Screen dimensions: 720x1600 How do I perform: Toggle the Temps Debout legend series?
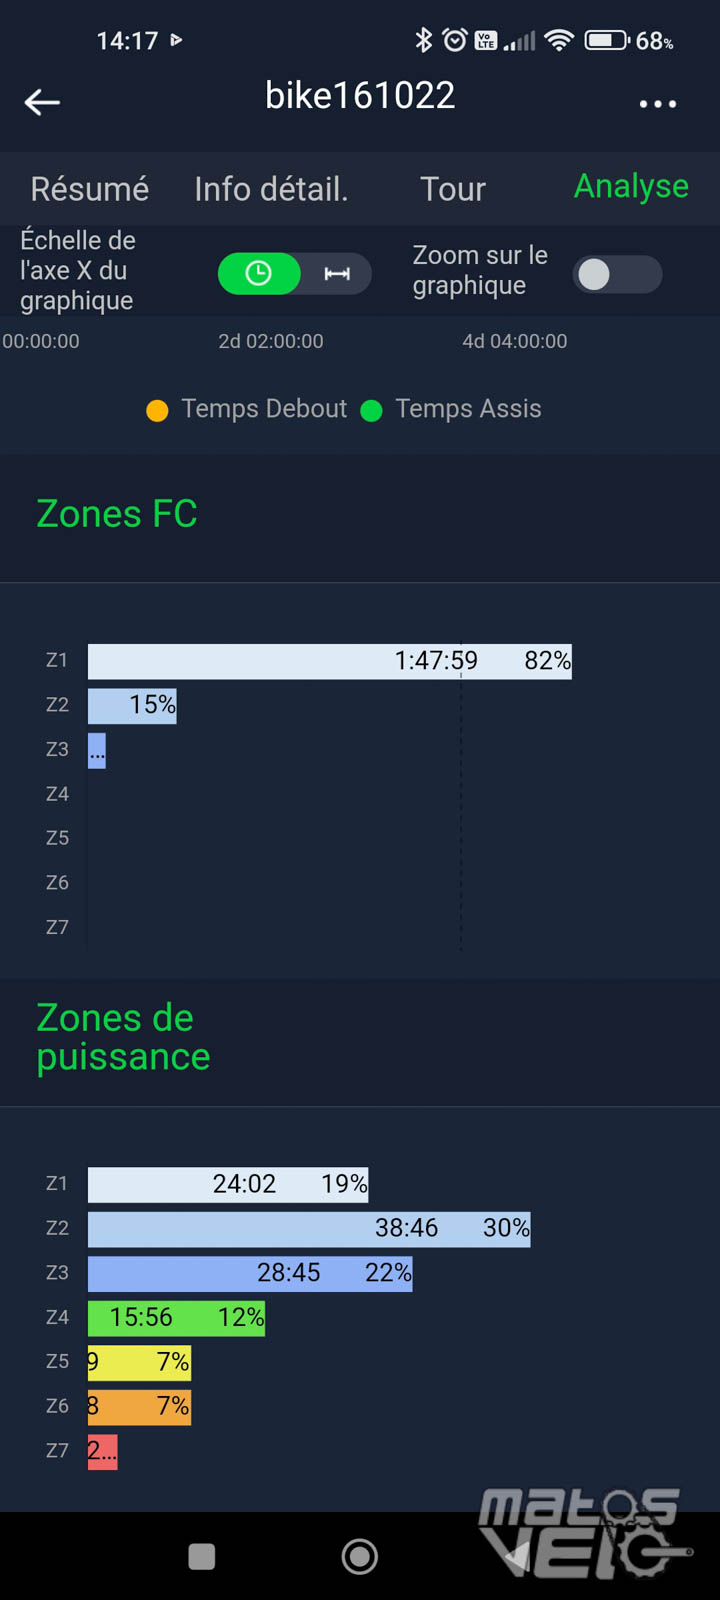(246, 409)
